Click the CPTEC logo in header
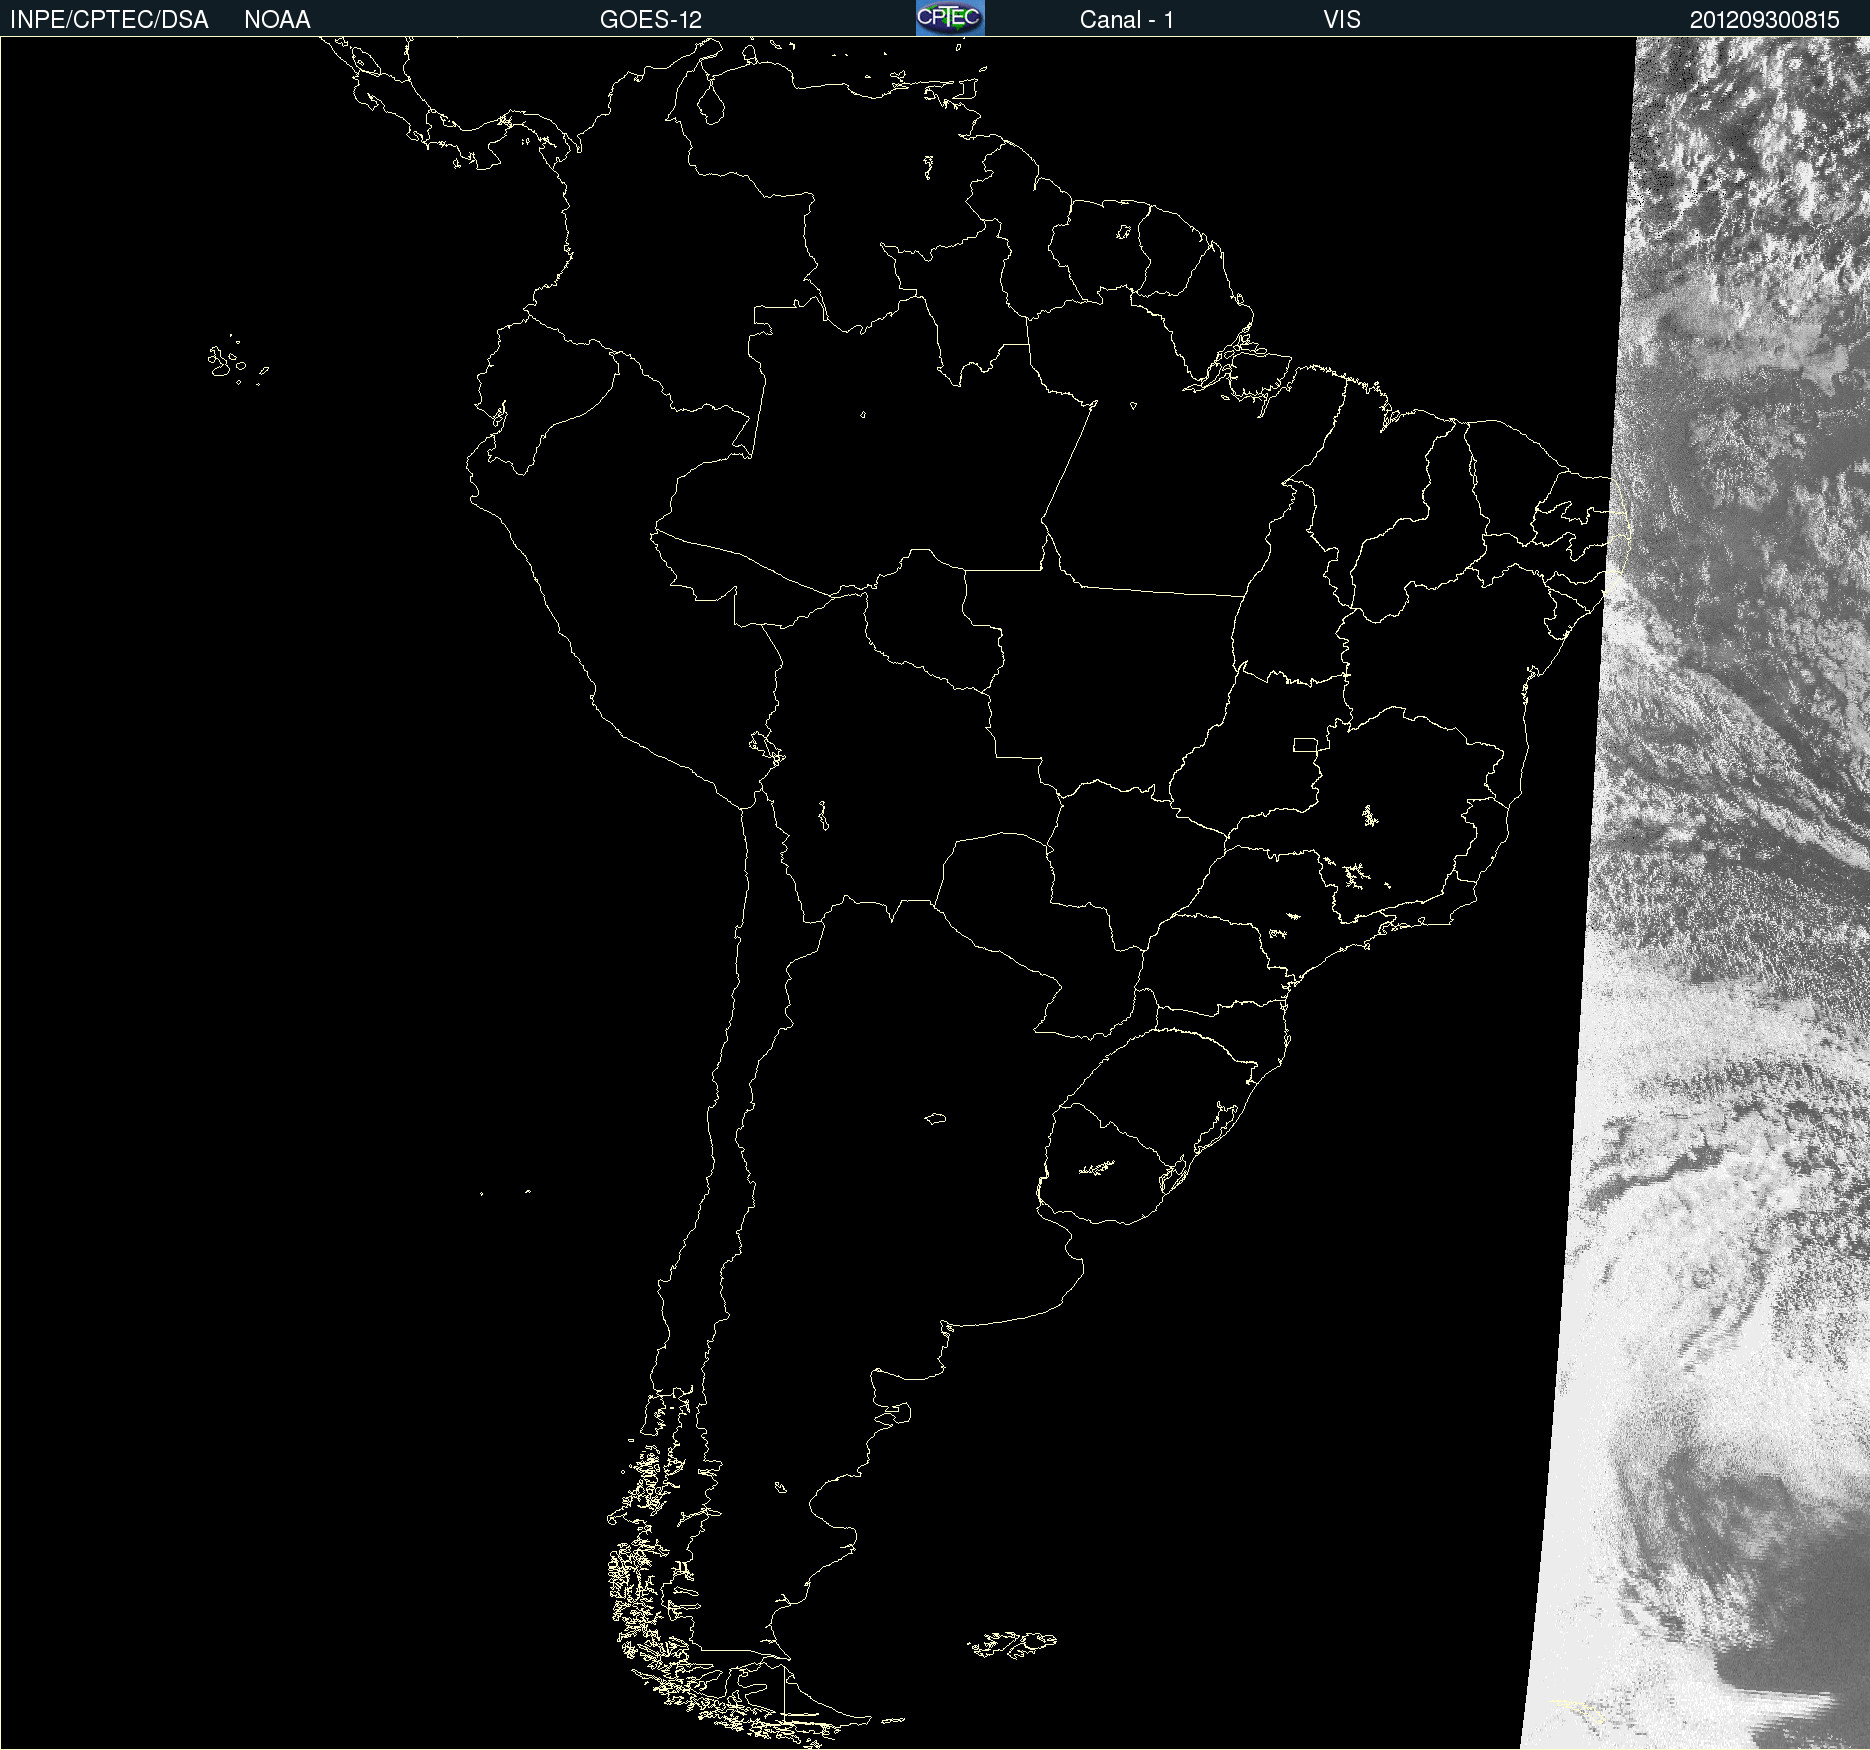Image resolution: width=1870 pixels, height=1750 pixels. [x=950, y=18]
